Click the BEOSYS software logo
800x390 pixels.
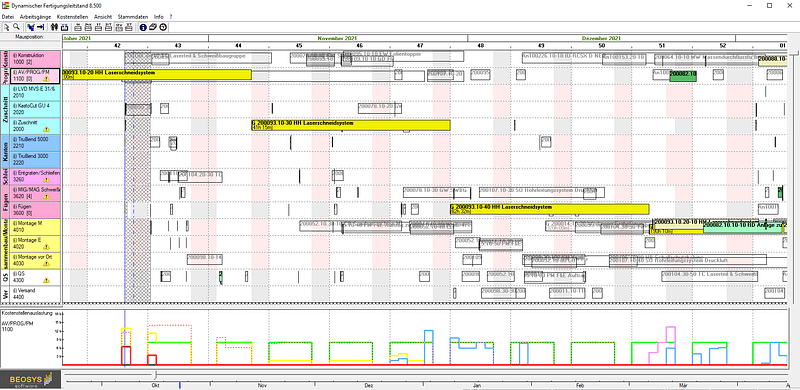coord(31,380)
